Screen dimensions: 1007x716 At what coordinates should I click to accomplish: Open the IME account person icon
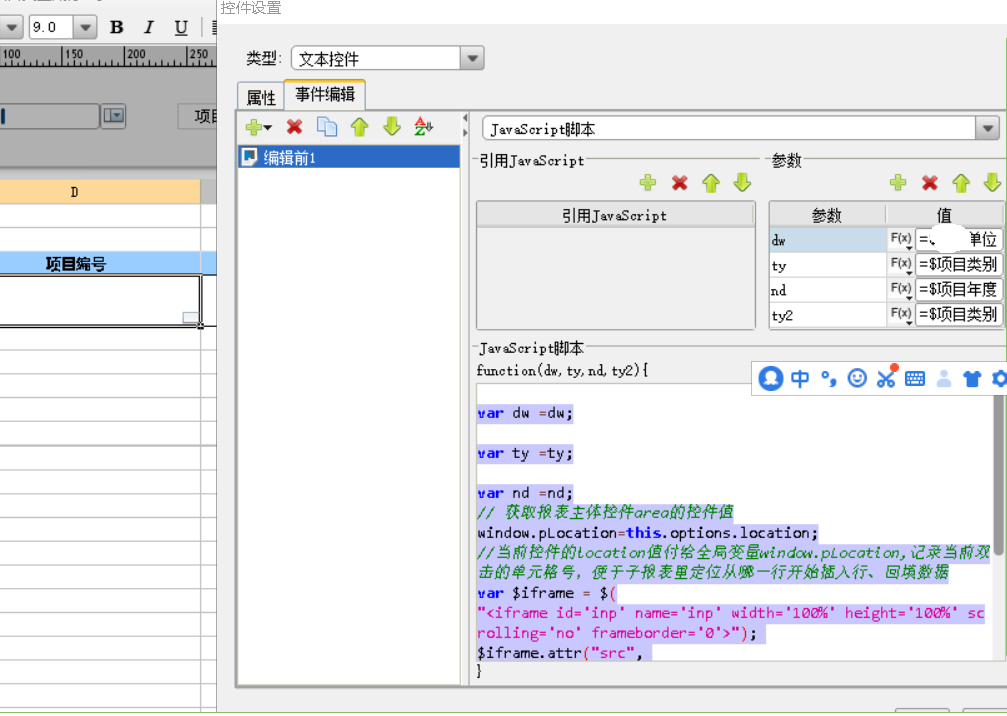pos(943,378)
